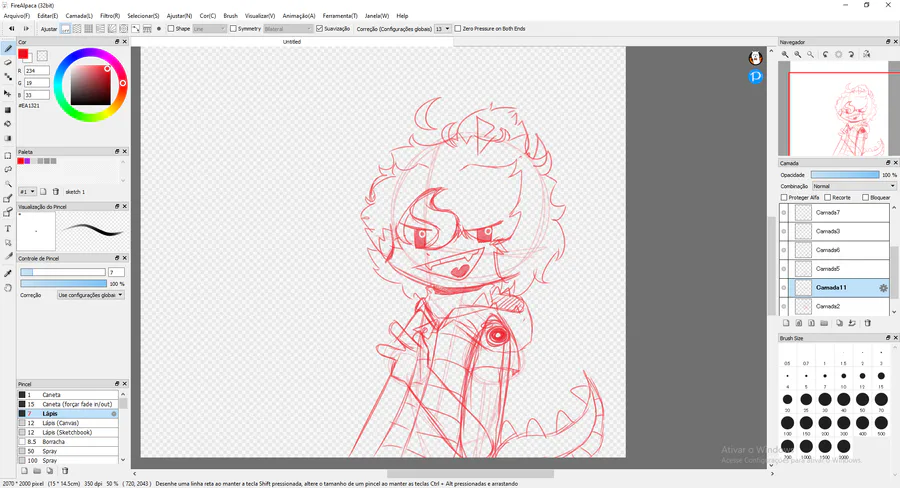The height and width of the screenshot is (488, 900).
Task: Open the Symmetry Bilateral dropdown
Action: click(x=288, y=29)
